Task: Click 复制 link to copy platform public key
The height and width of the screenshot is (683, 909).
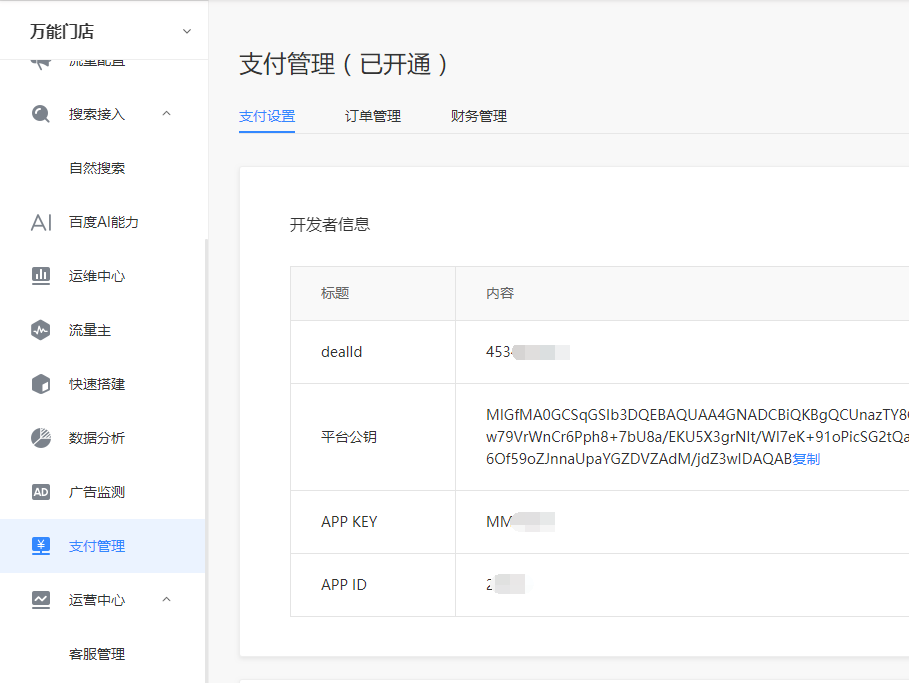Action: click(806, 459)
